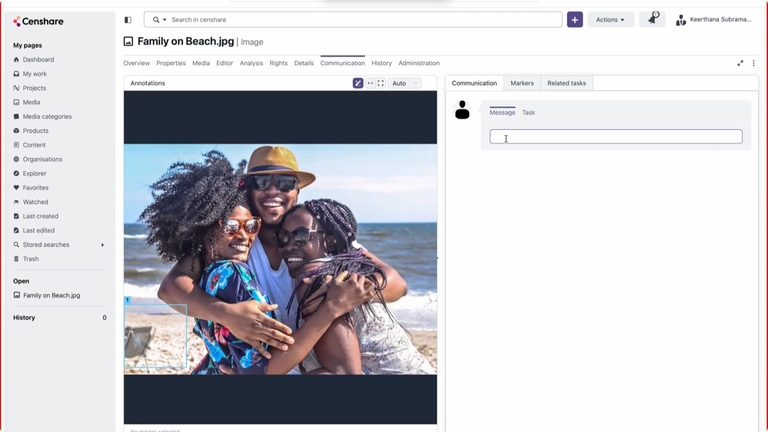This screenshot has height=432, width=768.
Task: Click the Watched icon
Action: click(x=16, y=202)
